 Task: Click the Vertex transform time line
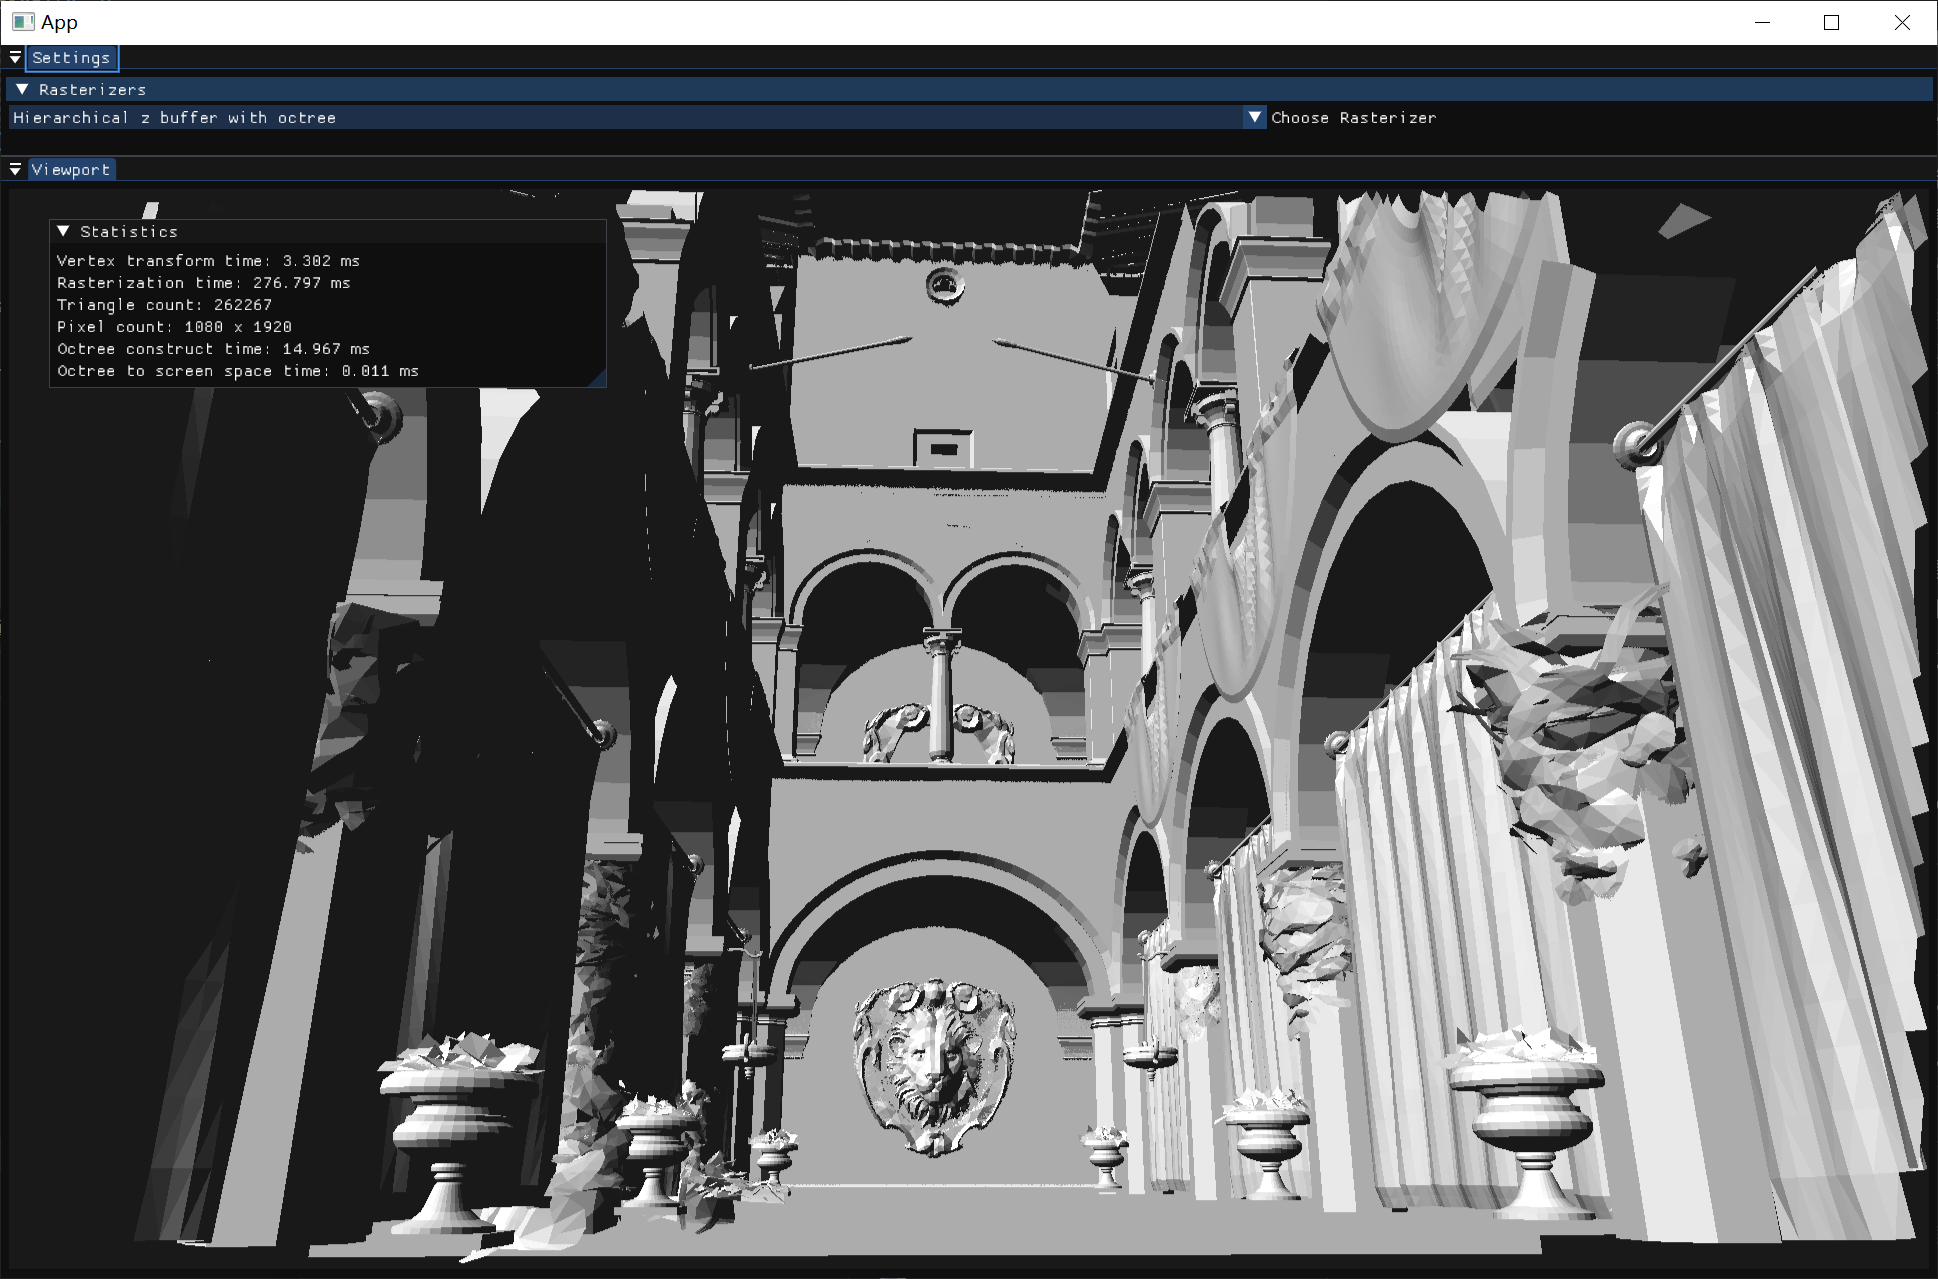(x=208, y=261)
